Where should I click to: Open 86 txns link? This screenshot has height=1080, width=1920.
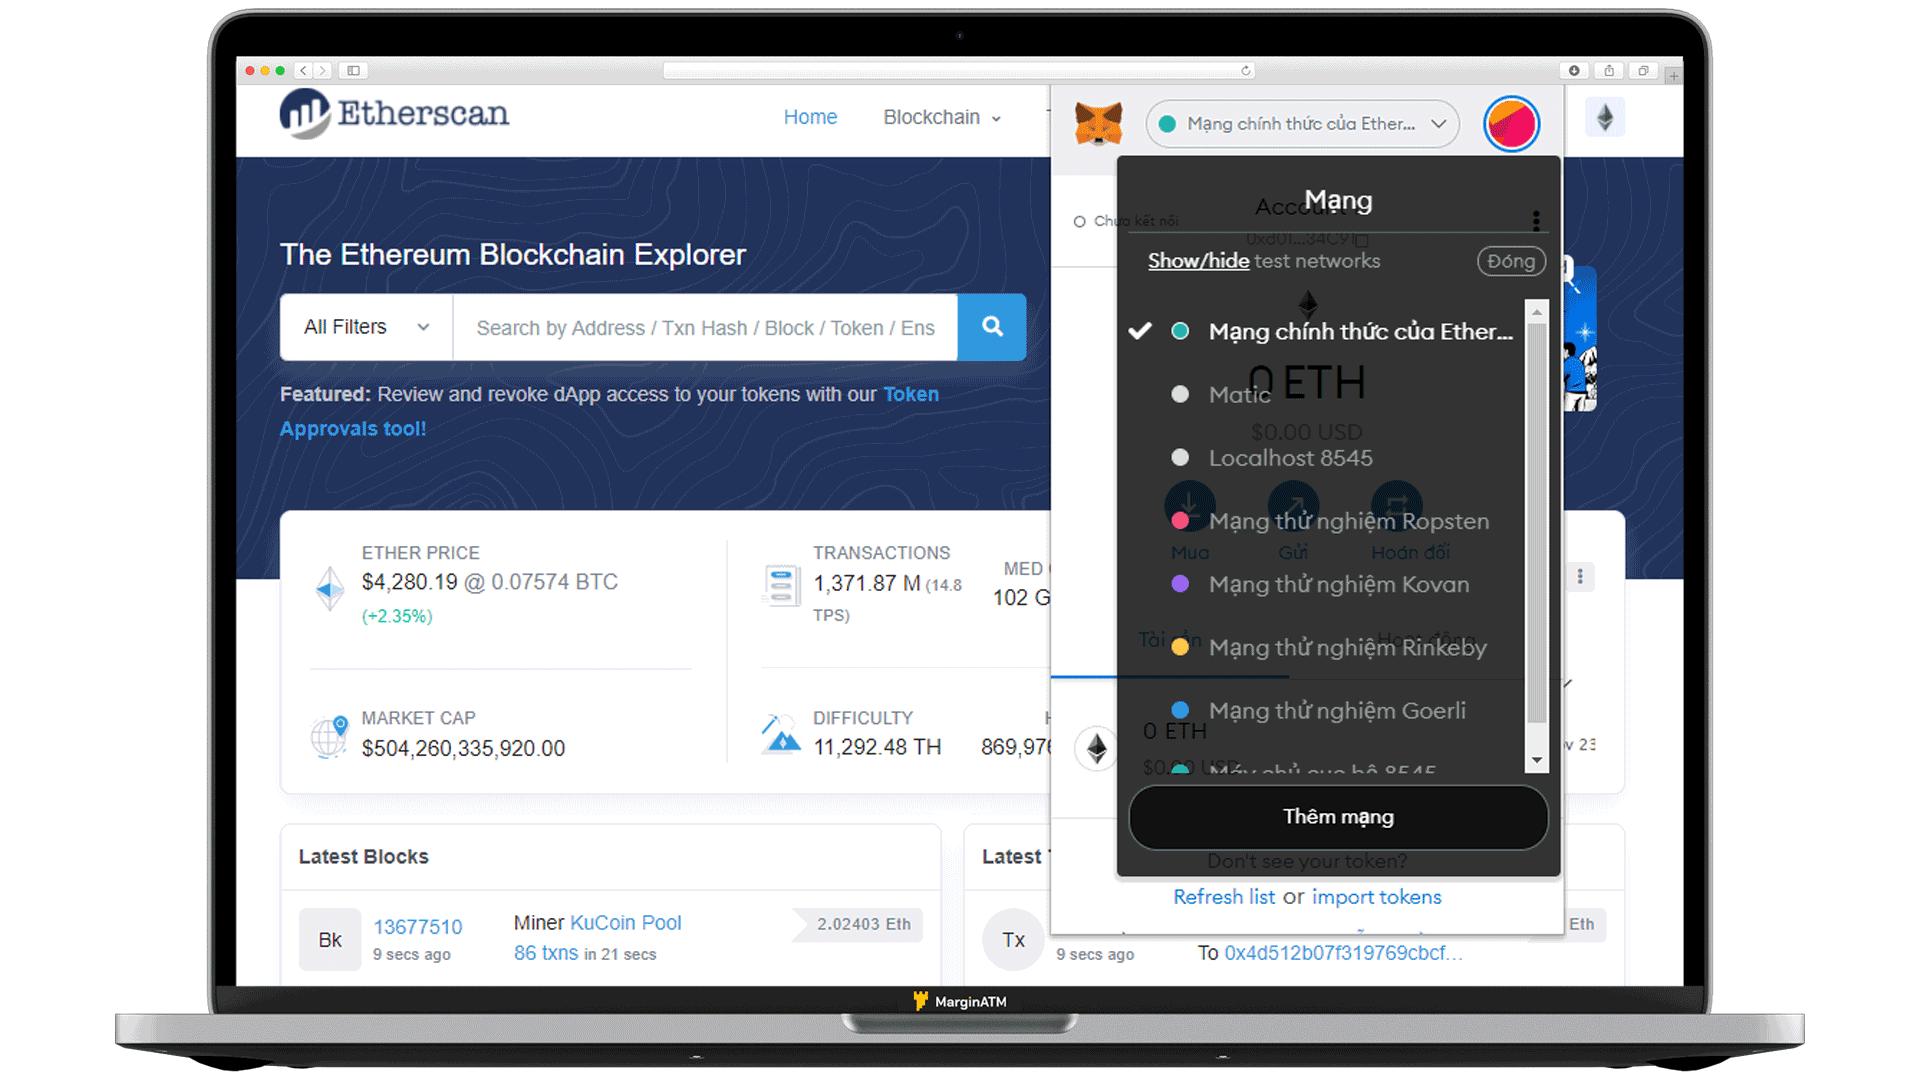click(546, 953)
